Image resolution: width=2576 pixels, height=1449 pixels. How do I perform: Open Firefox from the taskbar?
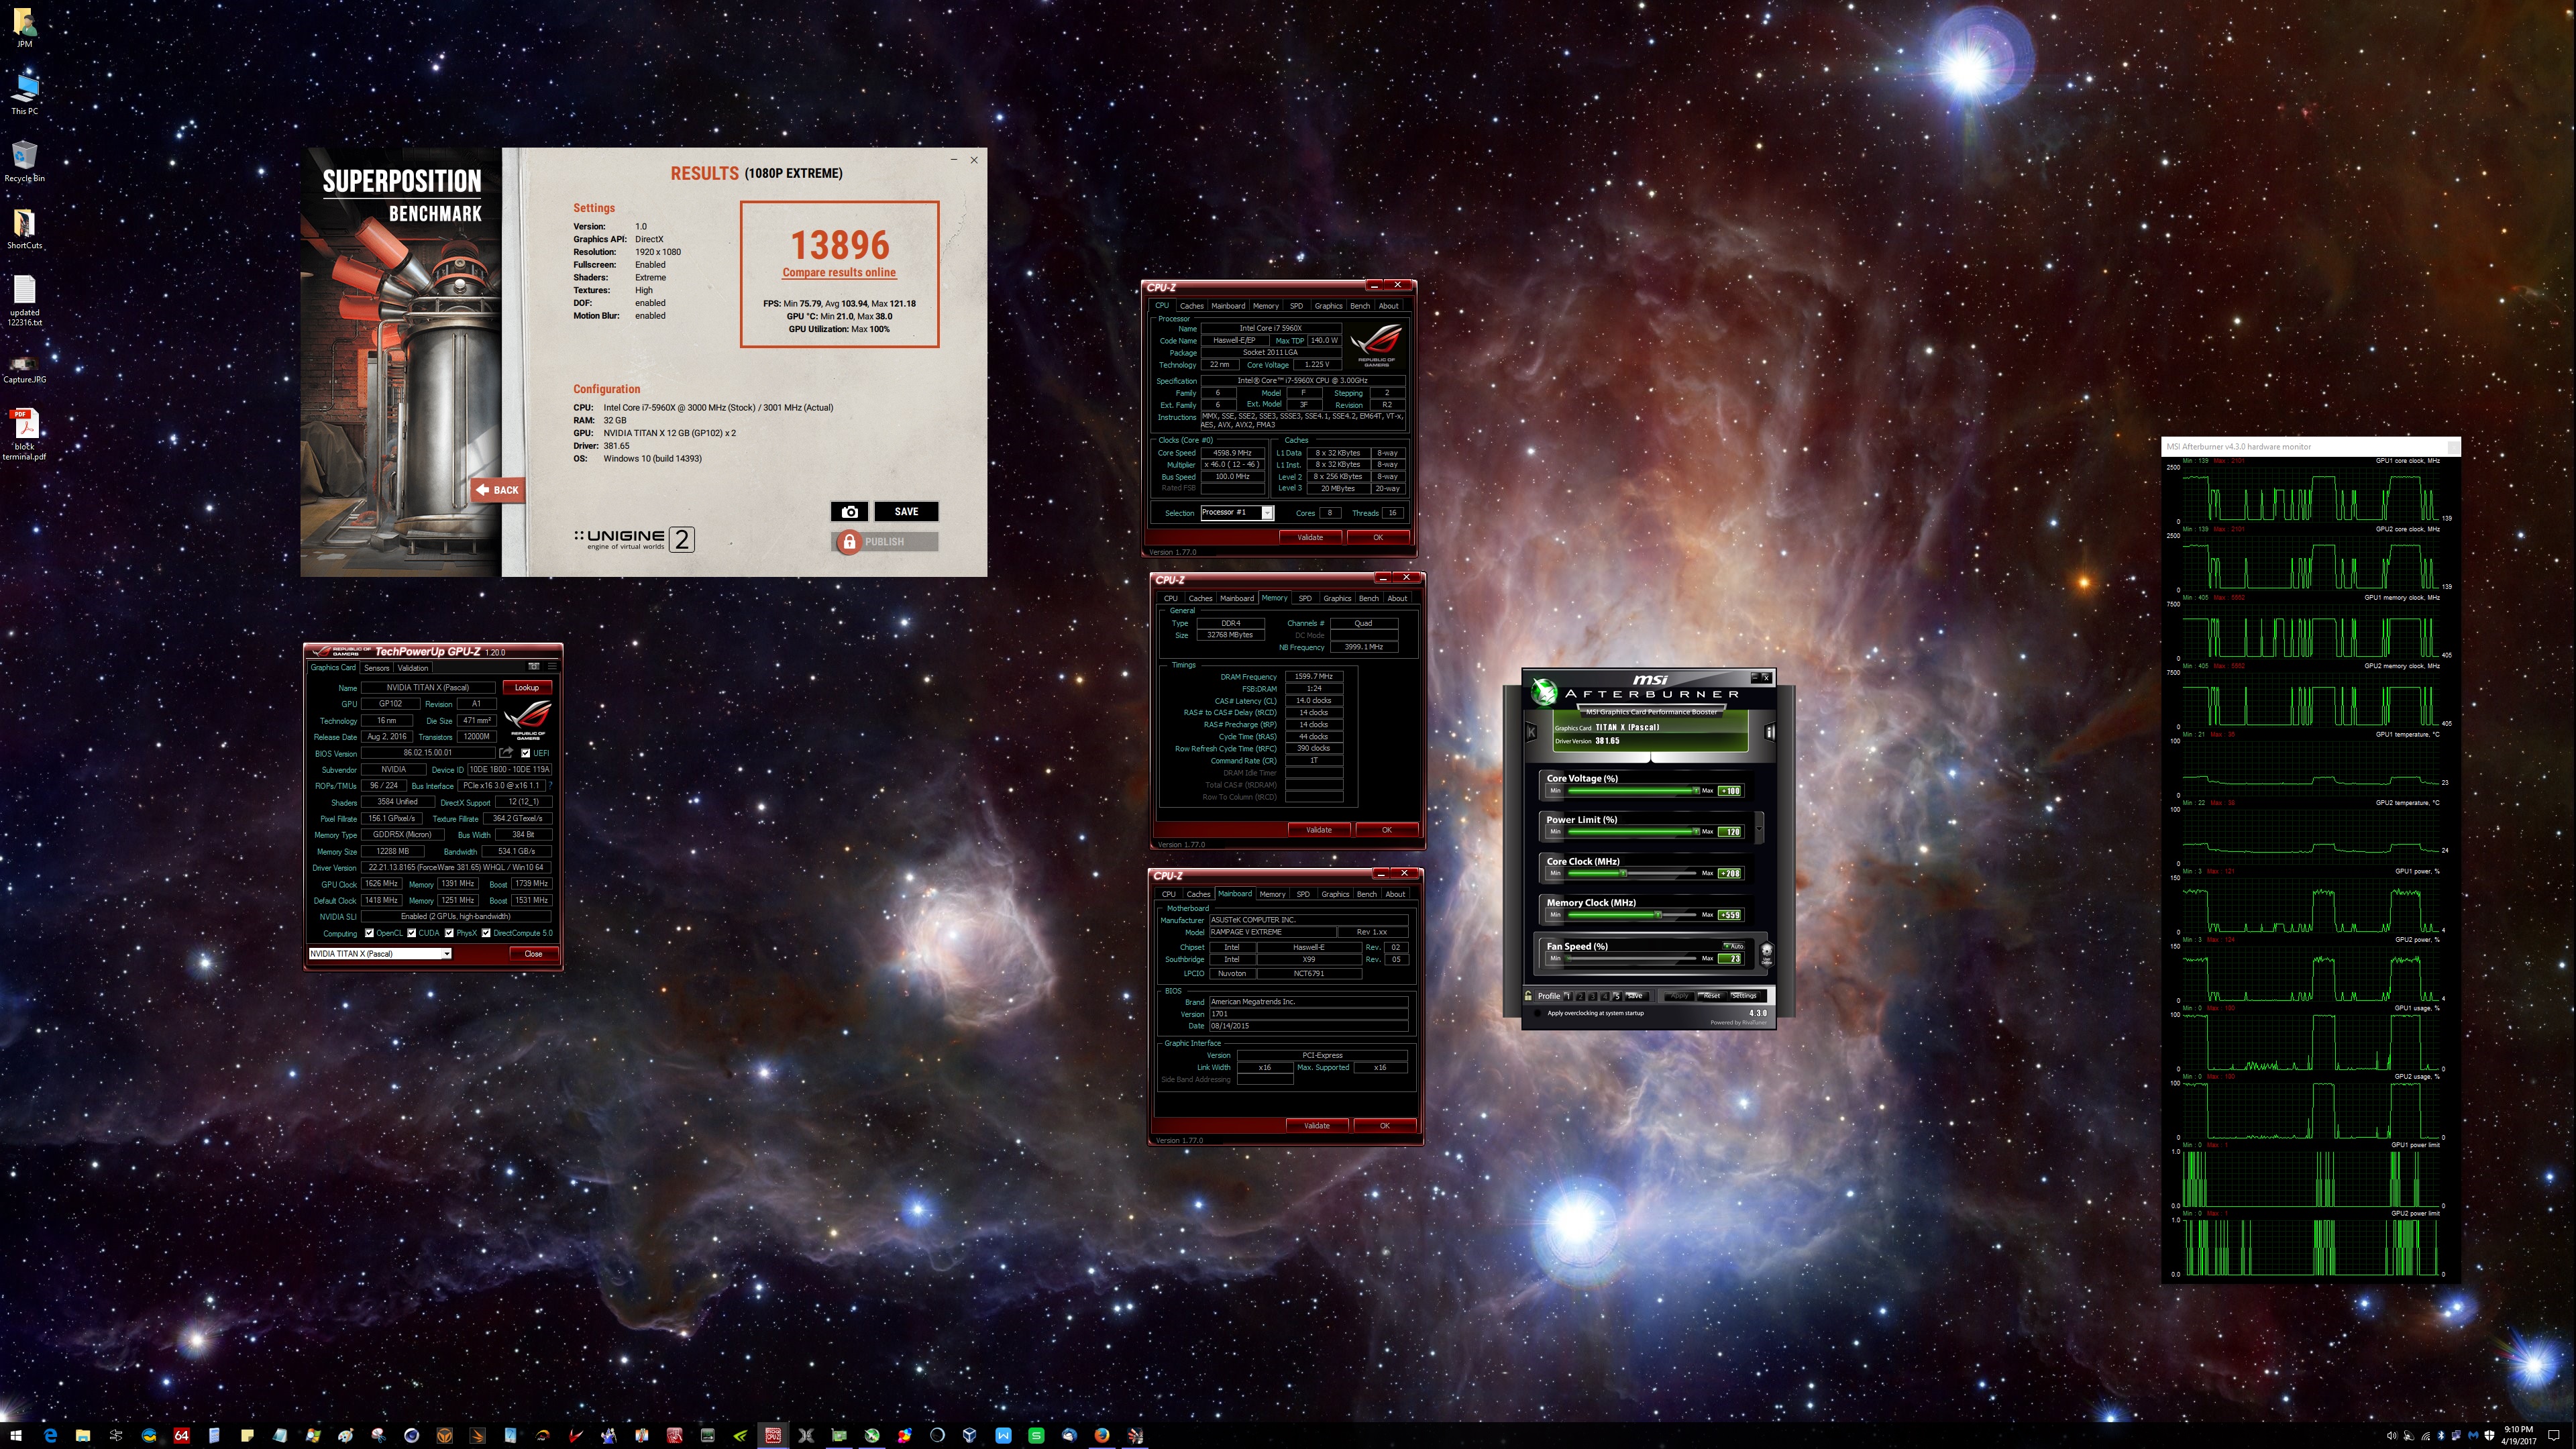[x=1102, y=1436]
